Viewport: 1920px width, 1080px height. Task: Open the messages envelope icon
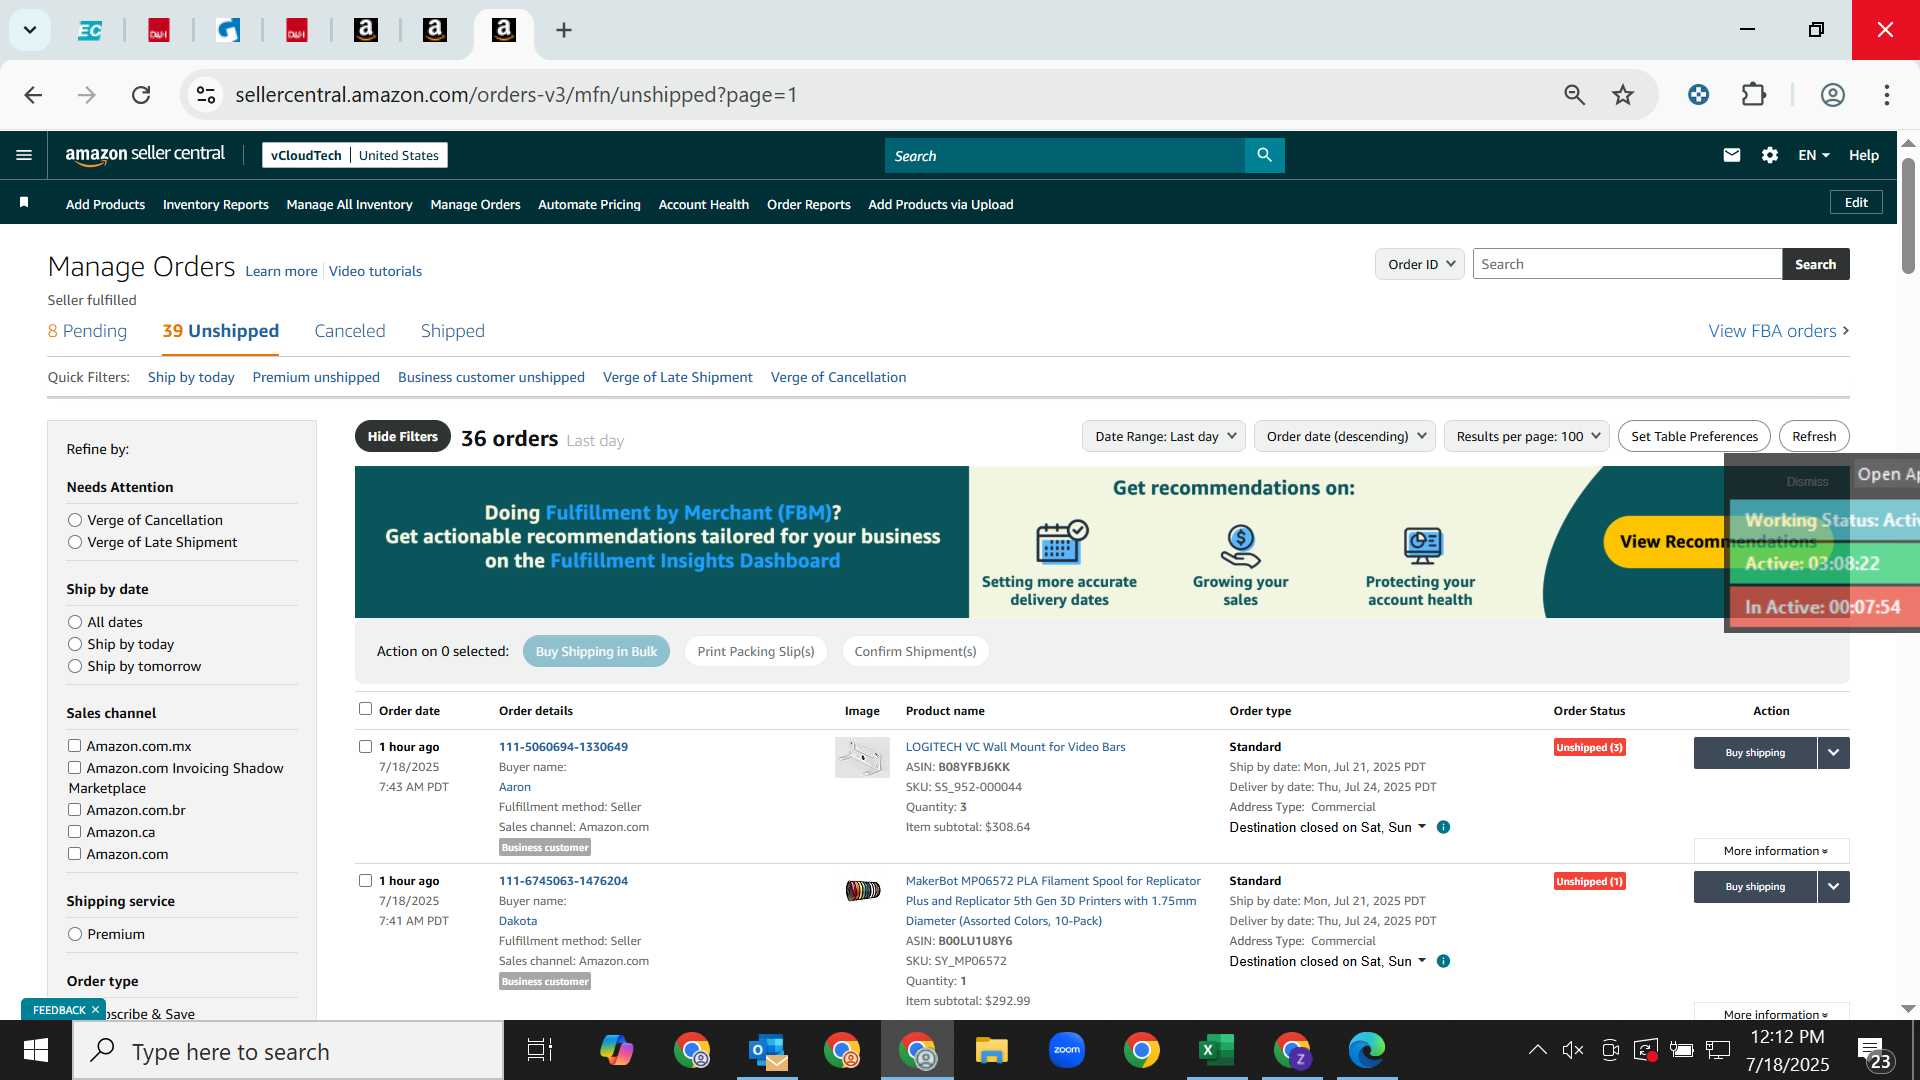tap(1732, 155)
